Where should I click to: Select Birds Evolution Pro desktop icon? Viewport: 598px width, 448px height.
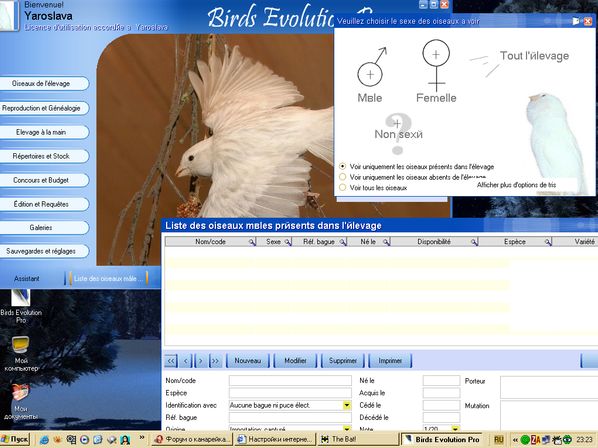[21, 306]
